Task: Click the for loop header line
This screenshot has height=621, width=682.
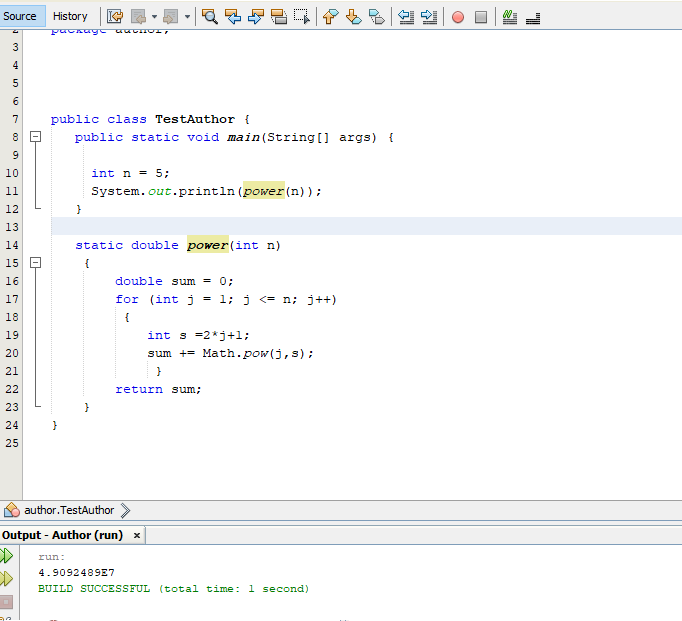Action: click(226, 299)
